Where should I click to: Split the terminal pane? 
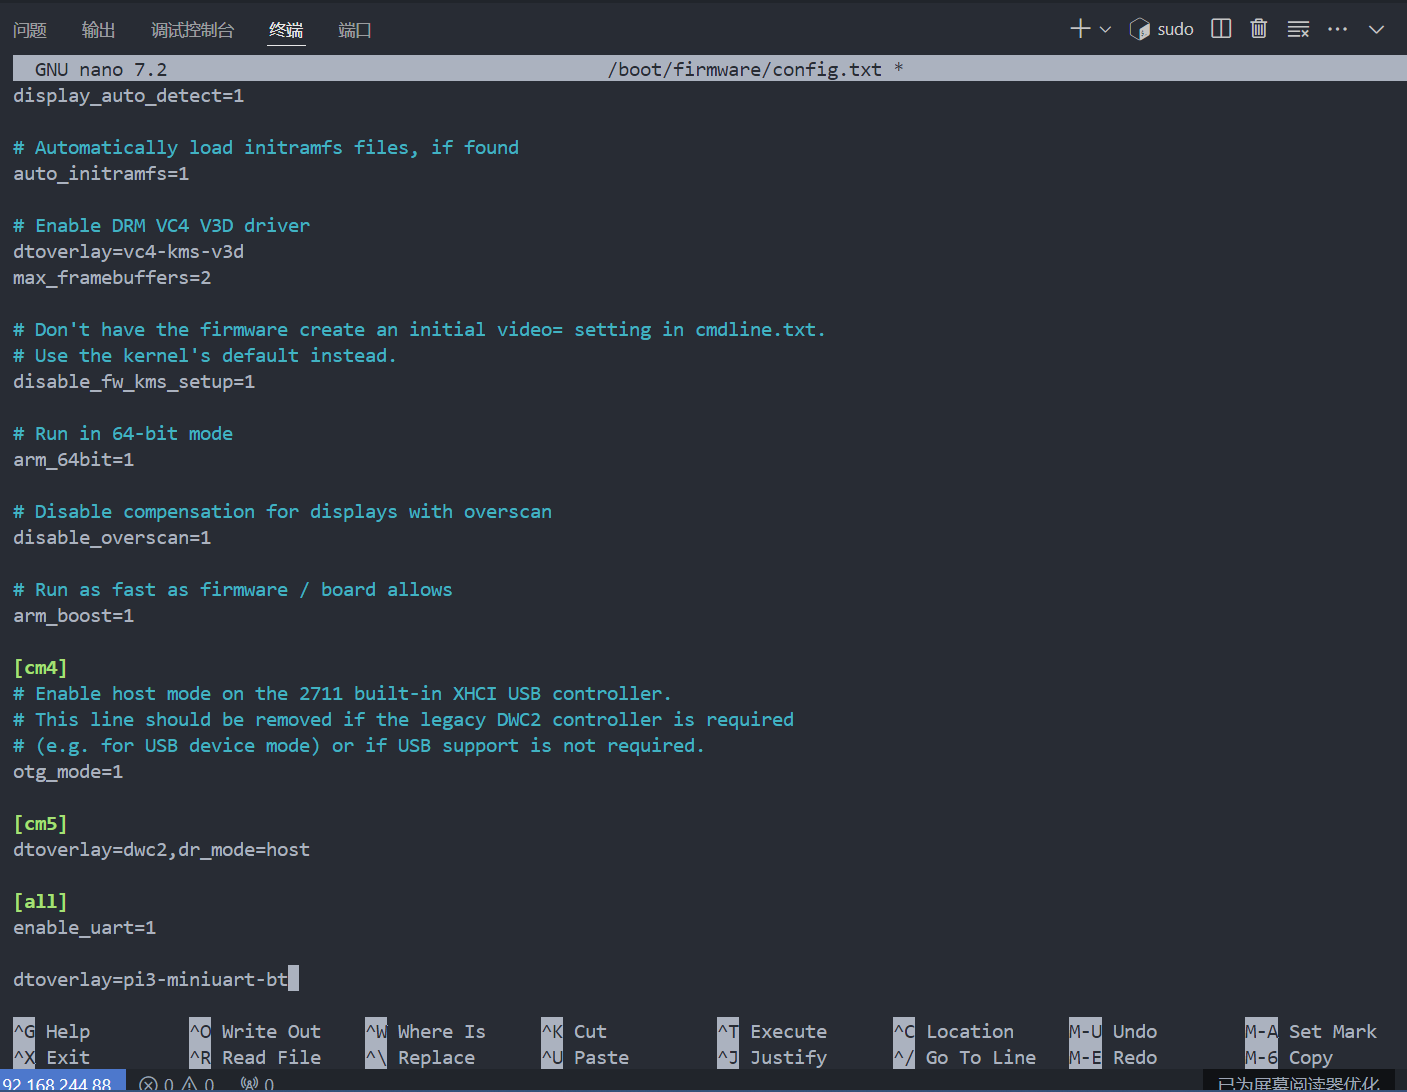pyautogui.click(x=1221, y=29)
